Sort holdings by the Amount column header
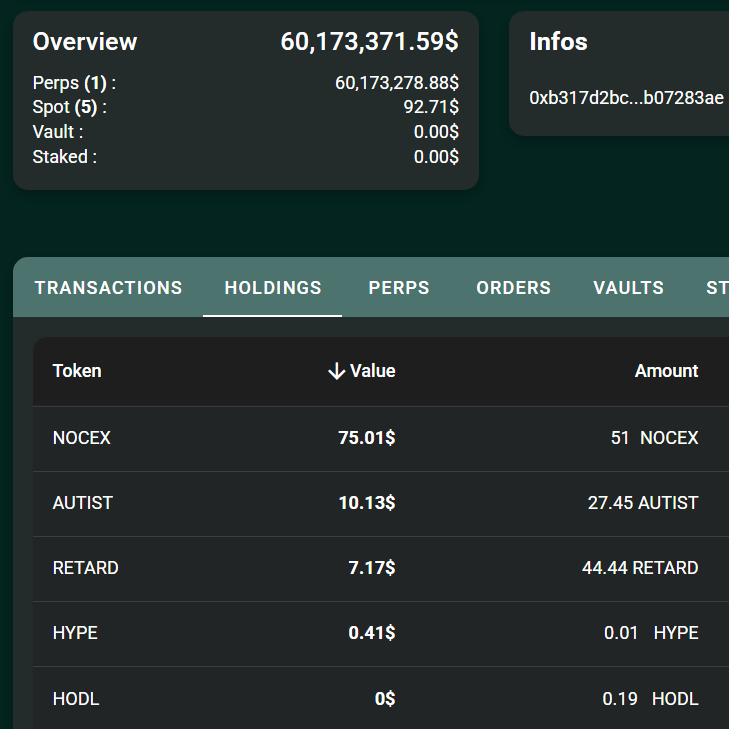The height and width of the screenshot is (729, 729). point(666,371)
